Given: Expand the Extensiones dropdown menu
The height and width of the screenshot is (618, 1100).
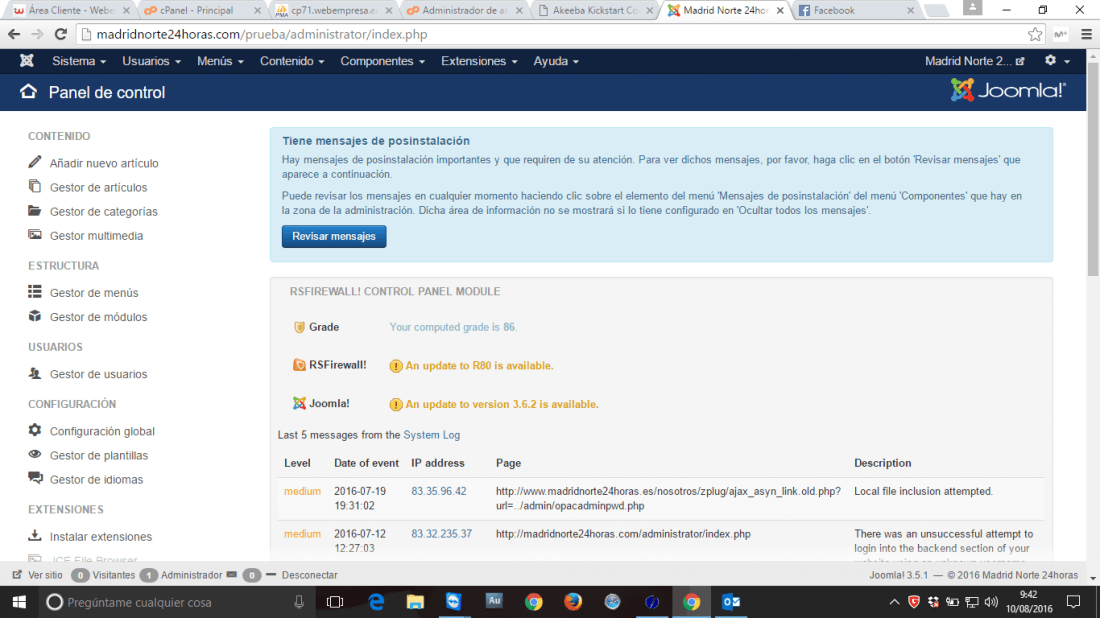Looking at the screenshot, I should tap(479, 61).
